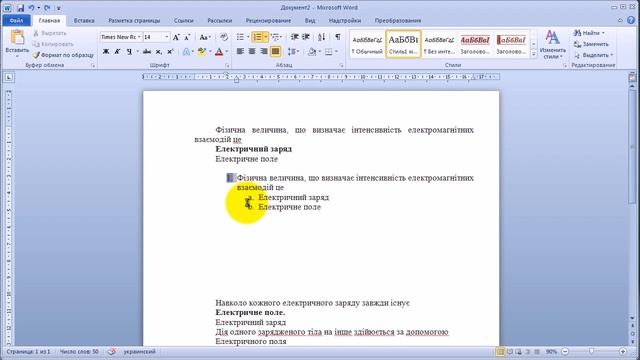This screenshot has width=640, height=360.
Task: Apply the Без интервала style
Action: click(439, 44)
